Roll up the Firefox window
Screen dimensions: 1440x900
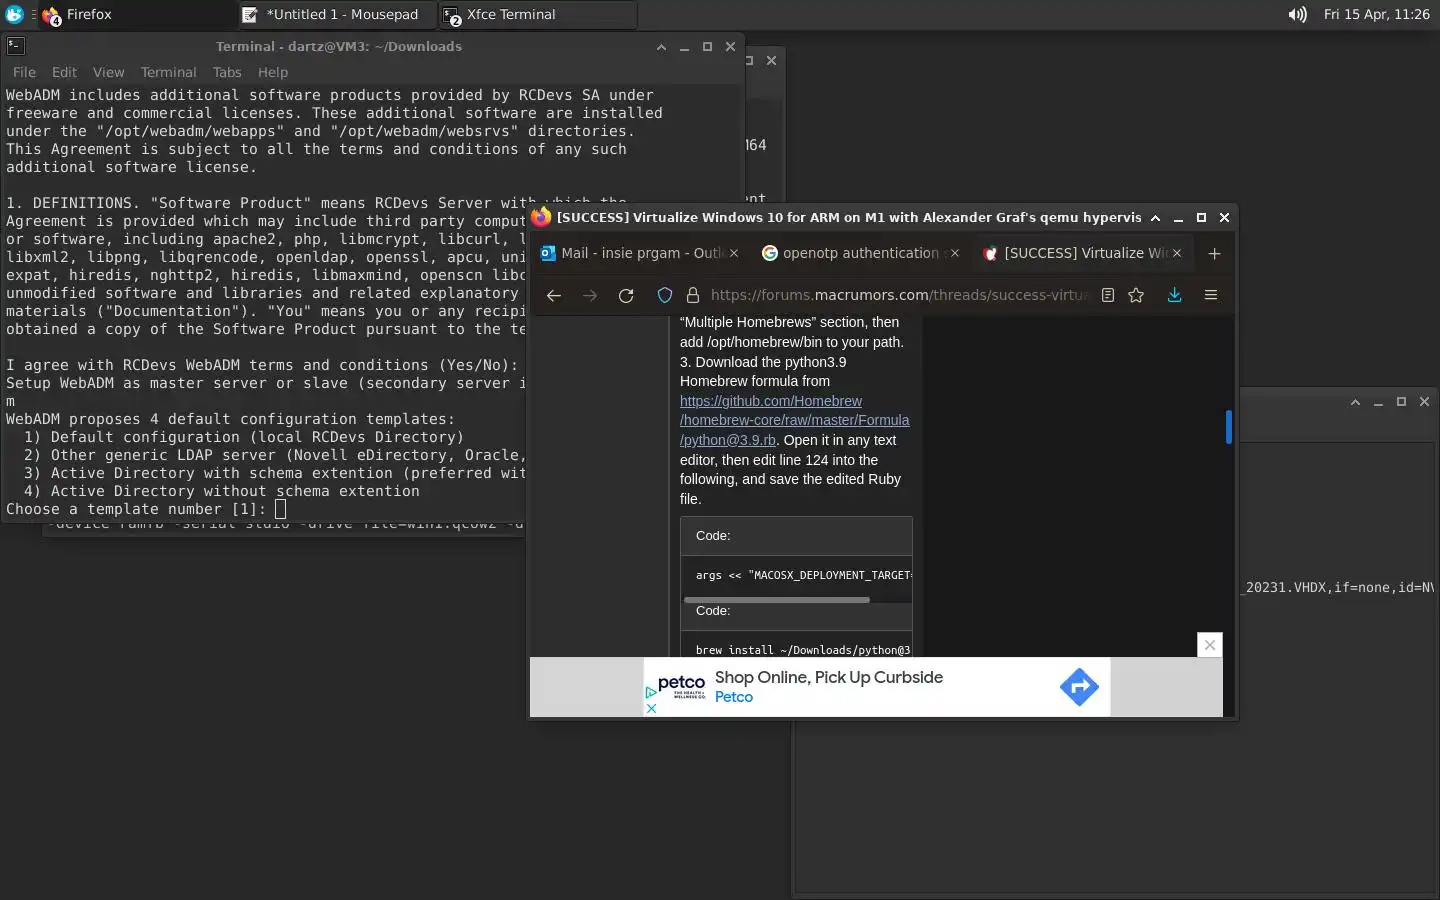tap(1155, 217)
